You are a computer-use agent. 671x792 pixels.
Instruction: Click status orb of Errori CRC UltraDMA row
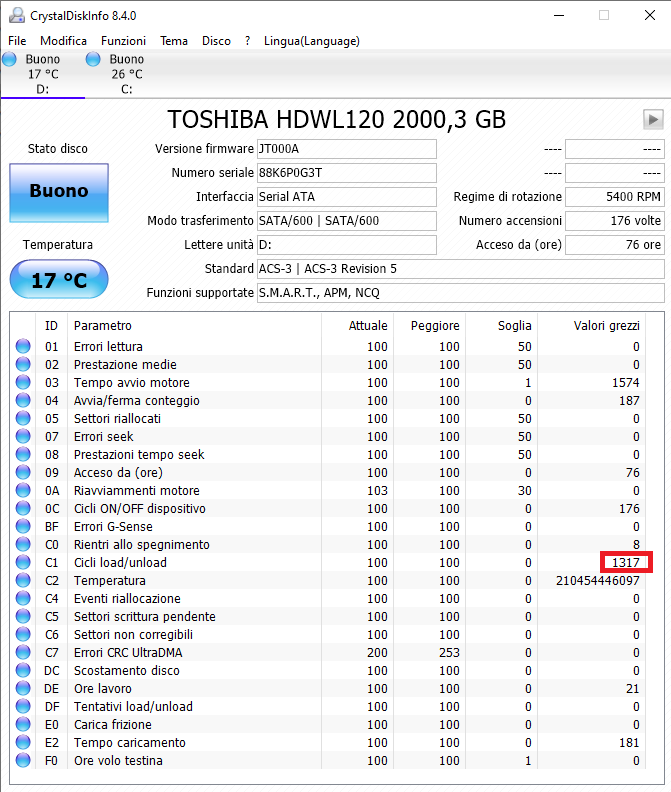(x=23, y=652)
